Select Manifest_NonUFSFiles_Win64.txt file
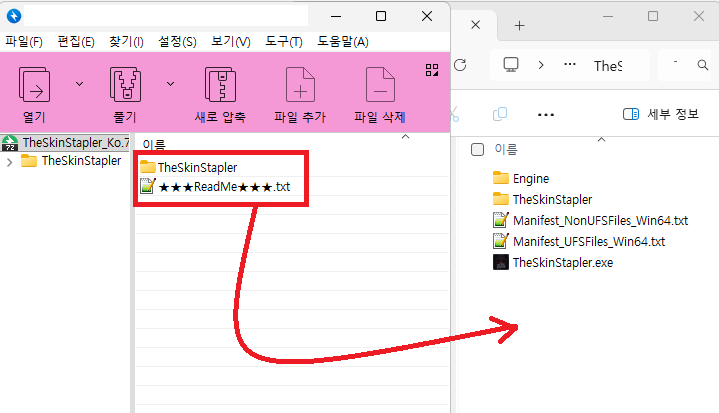Image resolution: width=719 pixels, height=413 pixels. tap(591, 220)
